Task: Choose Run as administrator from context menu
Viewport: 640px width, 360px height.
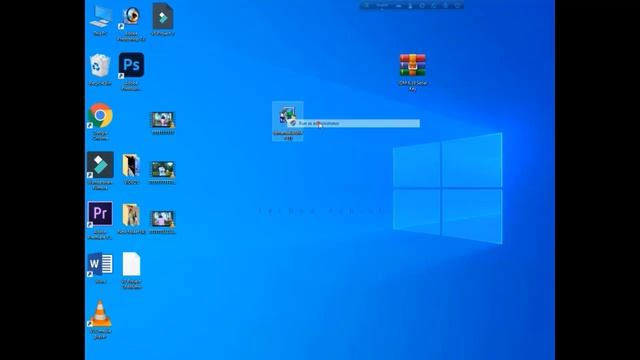Action: click(353, 123)
